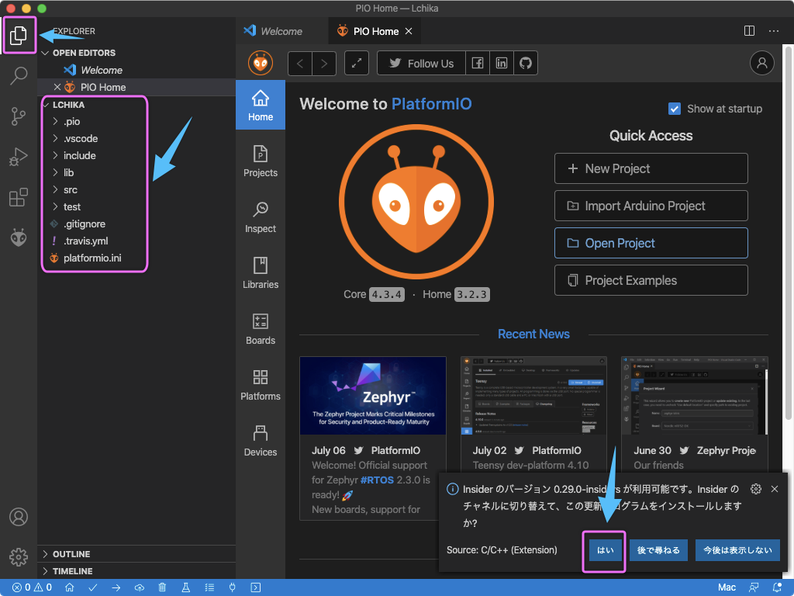794x596 pixels.
Task: Open the Boards section in PIO sidebar
Action: tap(260, 328)
